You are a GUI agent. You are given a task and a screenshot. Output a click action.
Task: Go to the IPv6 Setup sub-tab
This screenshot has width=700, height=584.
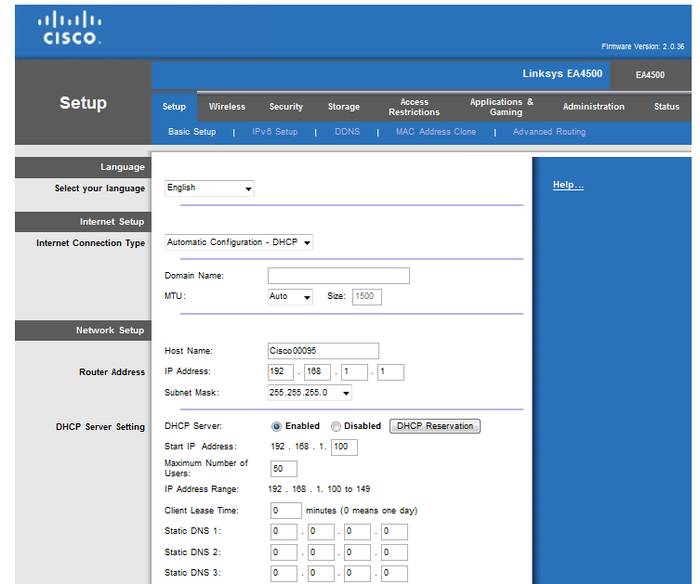275,132
